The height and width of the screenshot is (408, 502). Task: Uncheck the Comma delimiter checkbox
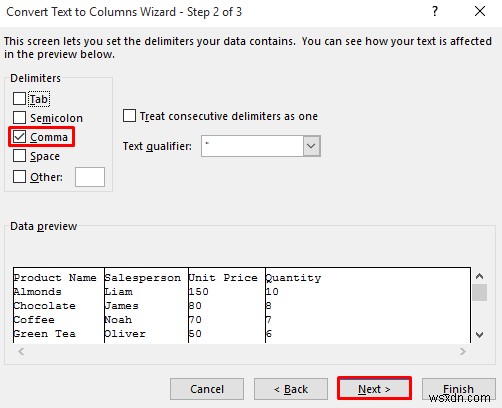pyautogui.click(x=19, y=137)
